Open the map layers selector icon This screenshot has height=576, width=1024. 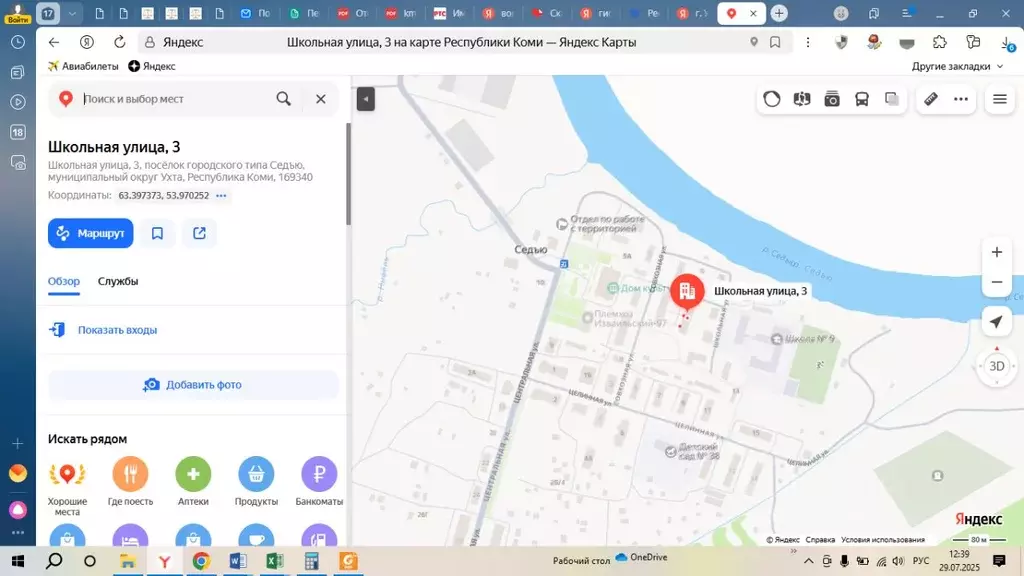pos(892,99)
